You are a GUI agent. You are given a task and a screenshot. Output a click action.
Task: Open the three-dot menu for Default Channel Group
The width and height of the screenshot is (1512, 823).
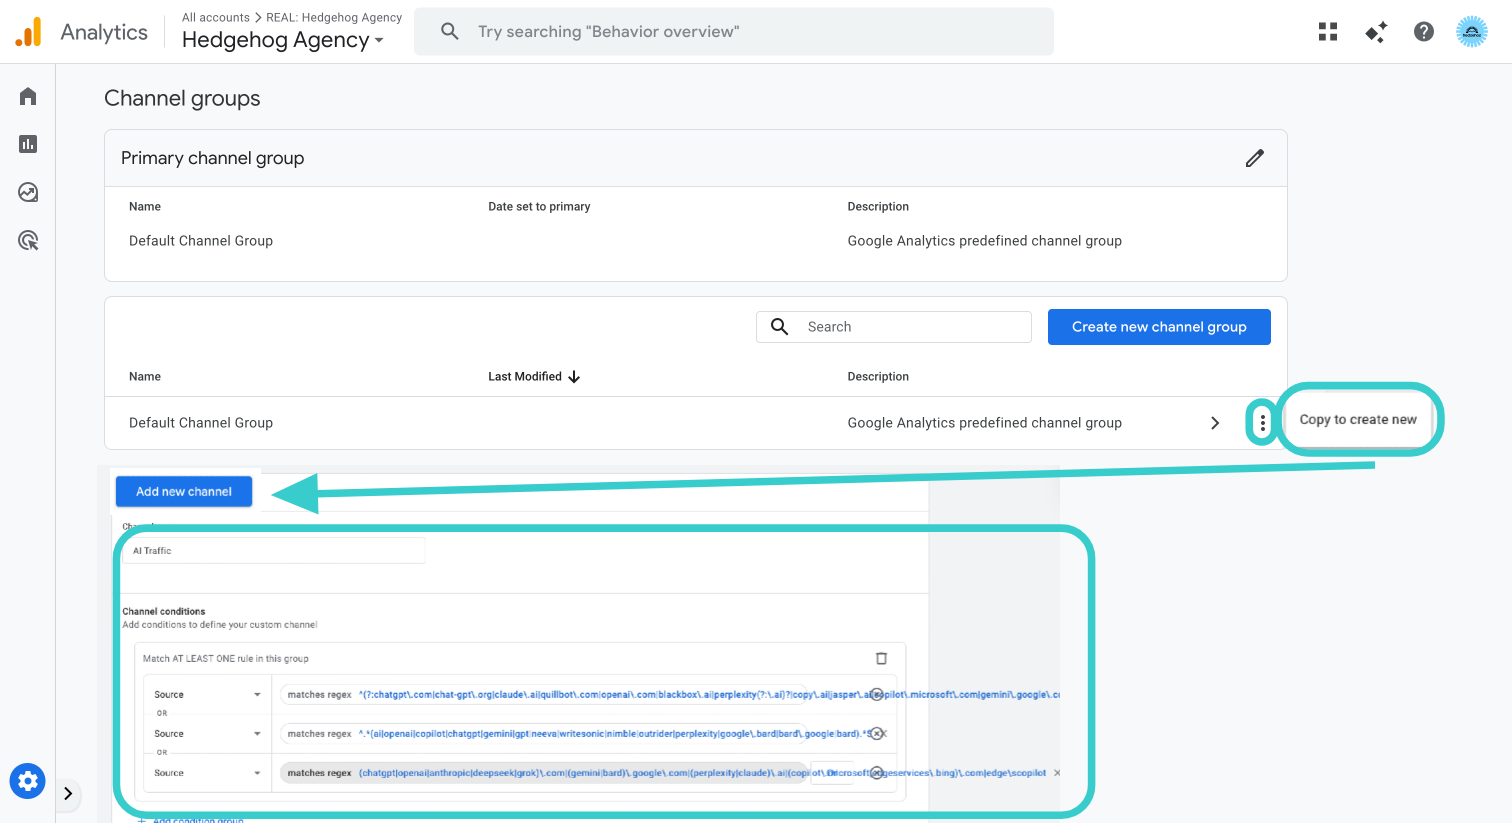(1263, 423)
